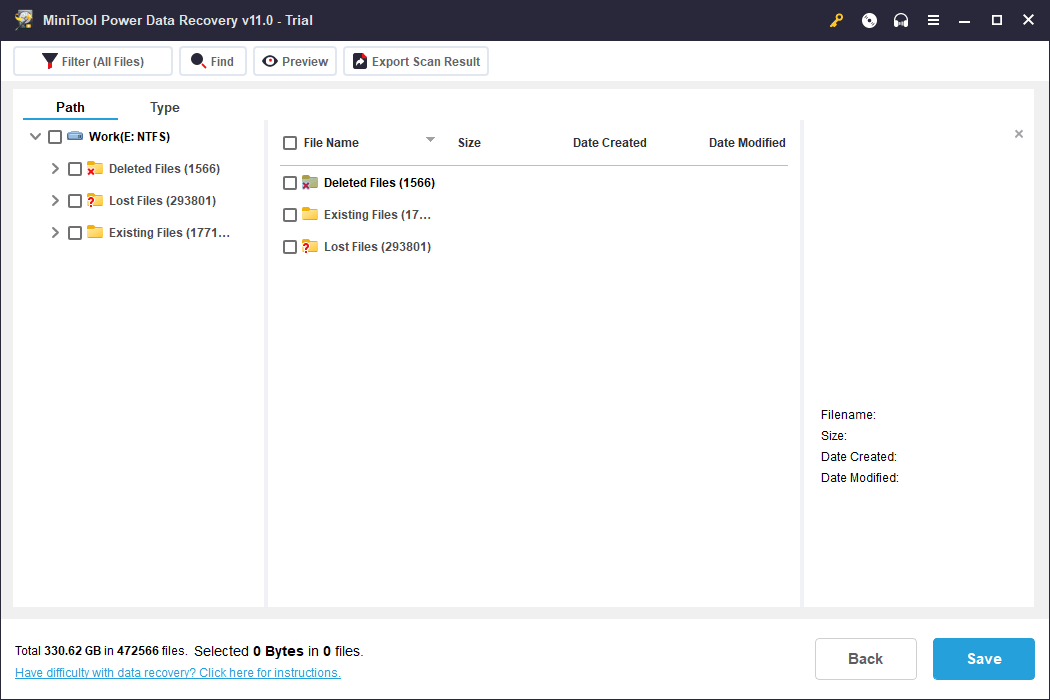Click the Lost Files folder icon in tree

[94, 200]
